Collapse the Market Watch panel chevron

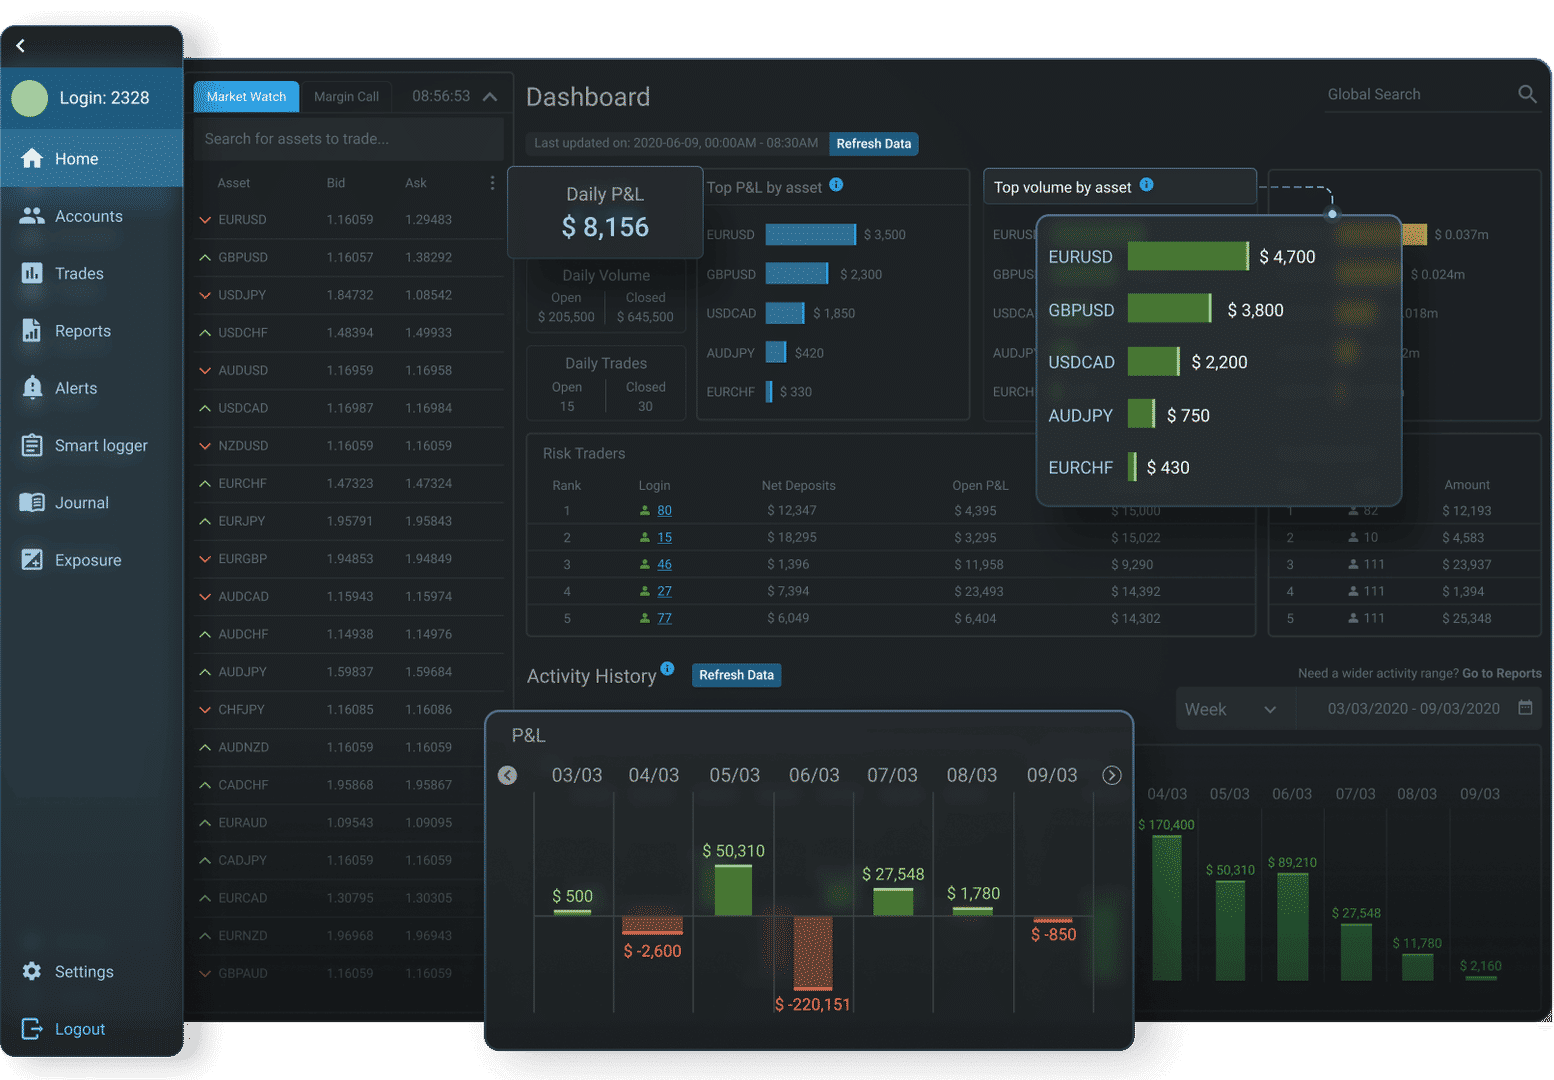[x=490, y=96]
